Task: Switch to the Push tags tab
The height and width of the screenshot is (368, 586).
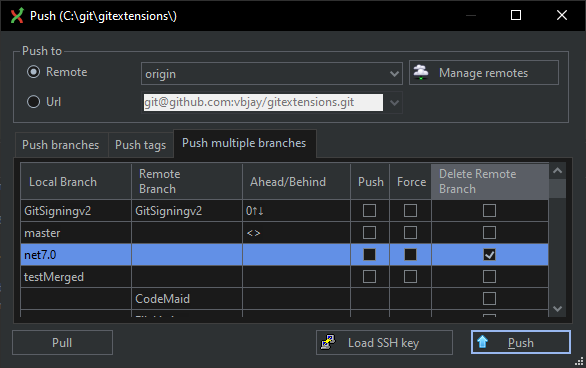Action: pyautogui.click(x=141, y=145)
